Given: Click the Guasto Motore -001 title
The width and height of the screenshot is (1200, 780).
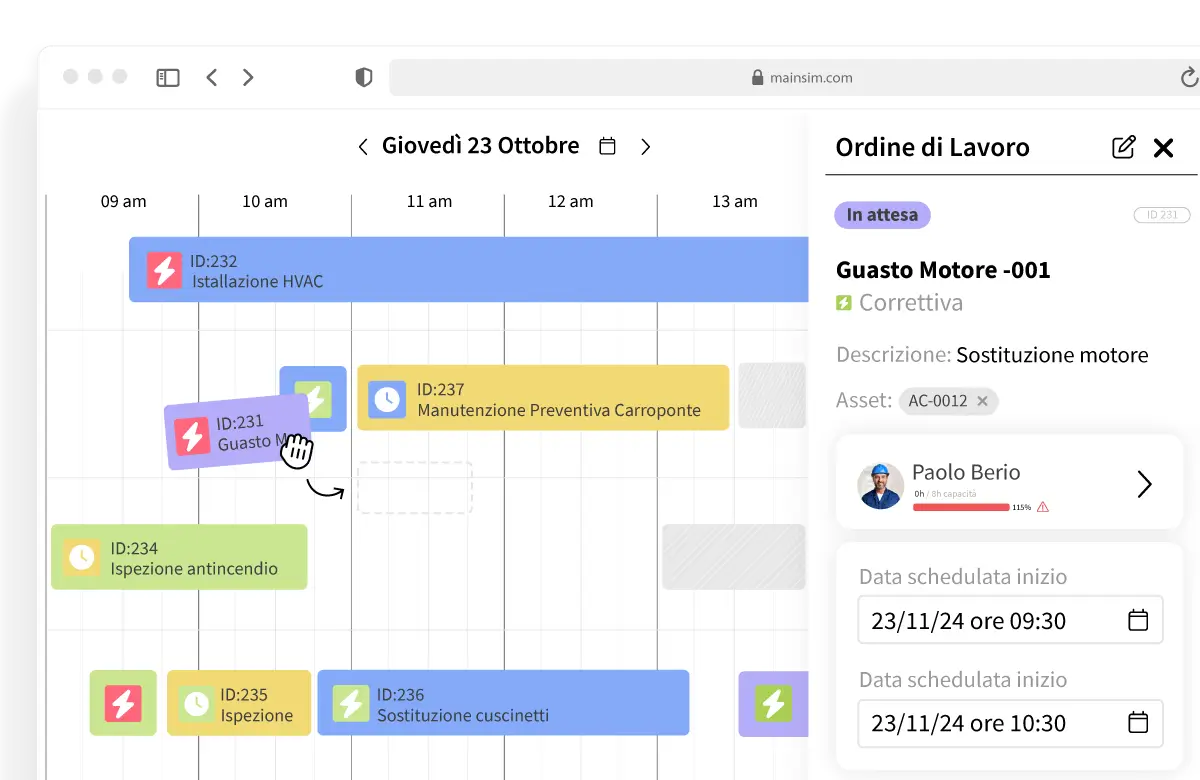Looking at the screenshot, I should pyautogui.click(x=943, y=270).
